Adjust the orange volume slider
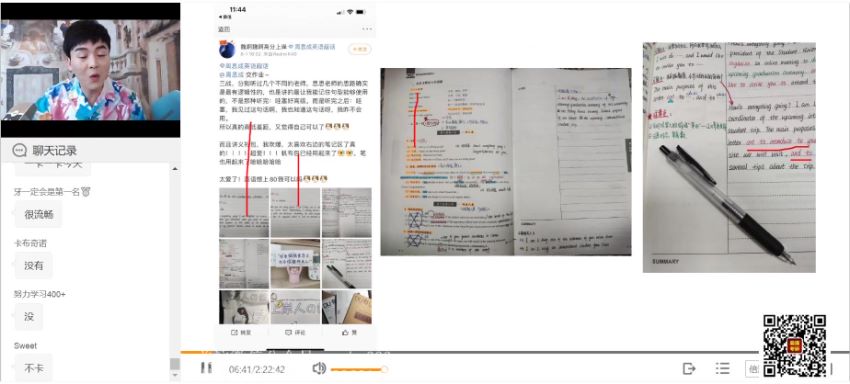850x384 pixels. point(359,369)
